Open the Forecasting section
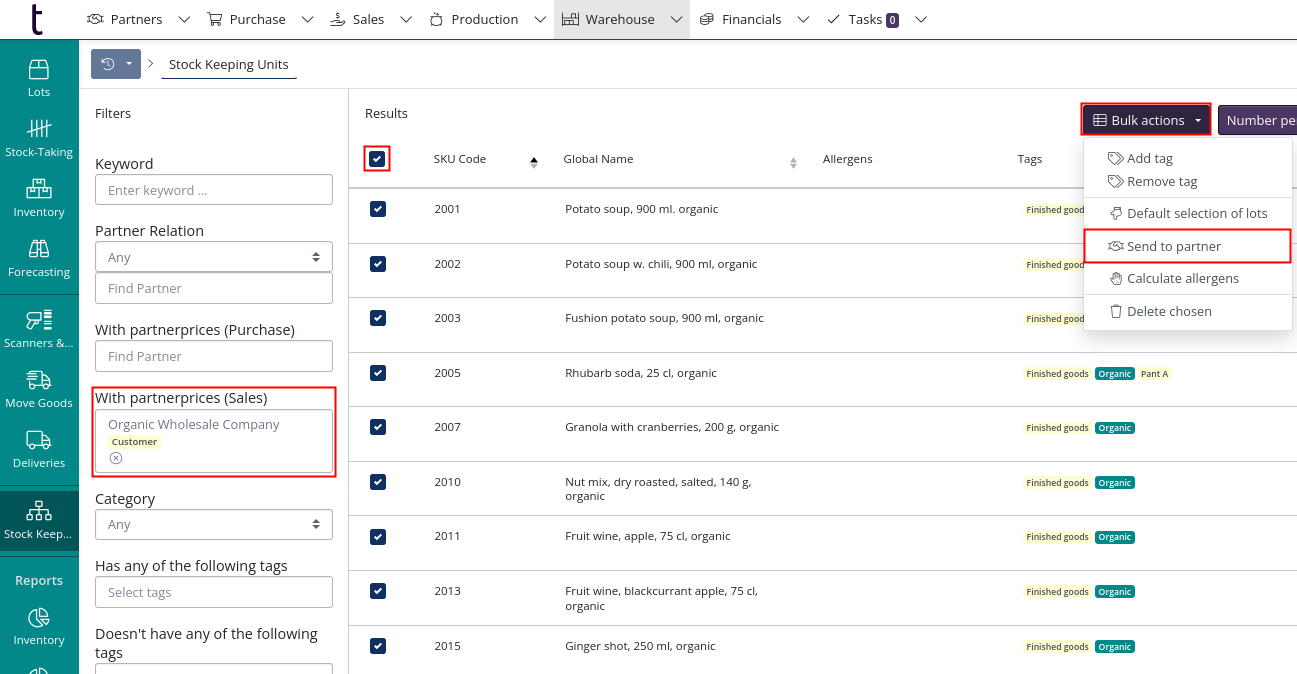Viewport: 1297px width, 674px height. pos(39,256)
